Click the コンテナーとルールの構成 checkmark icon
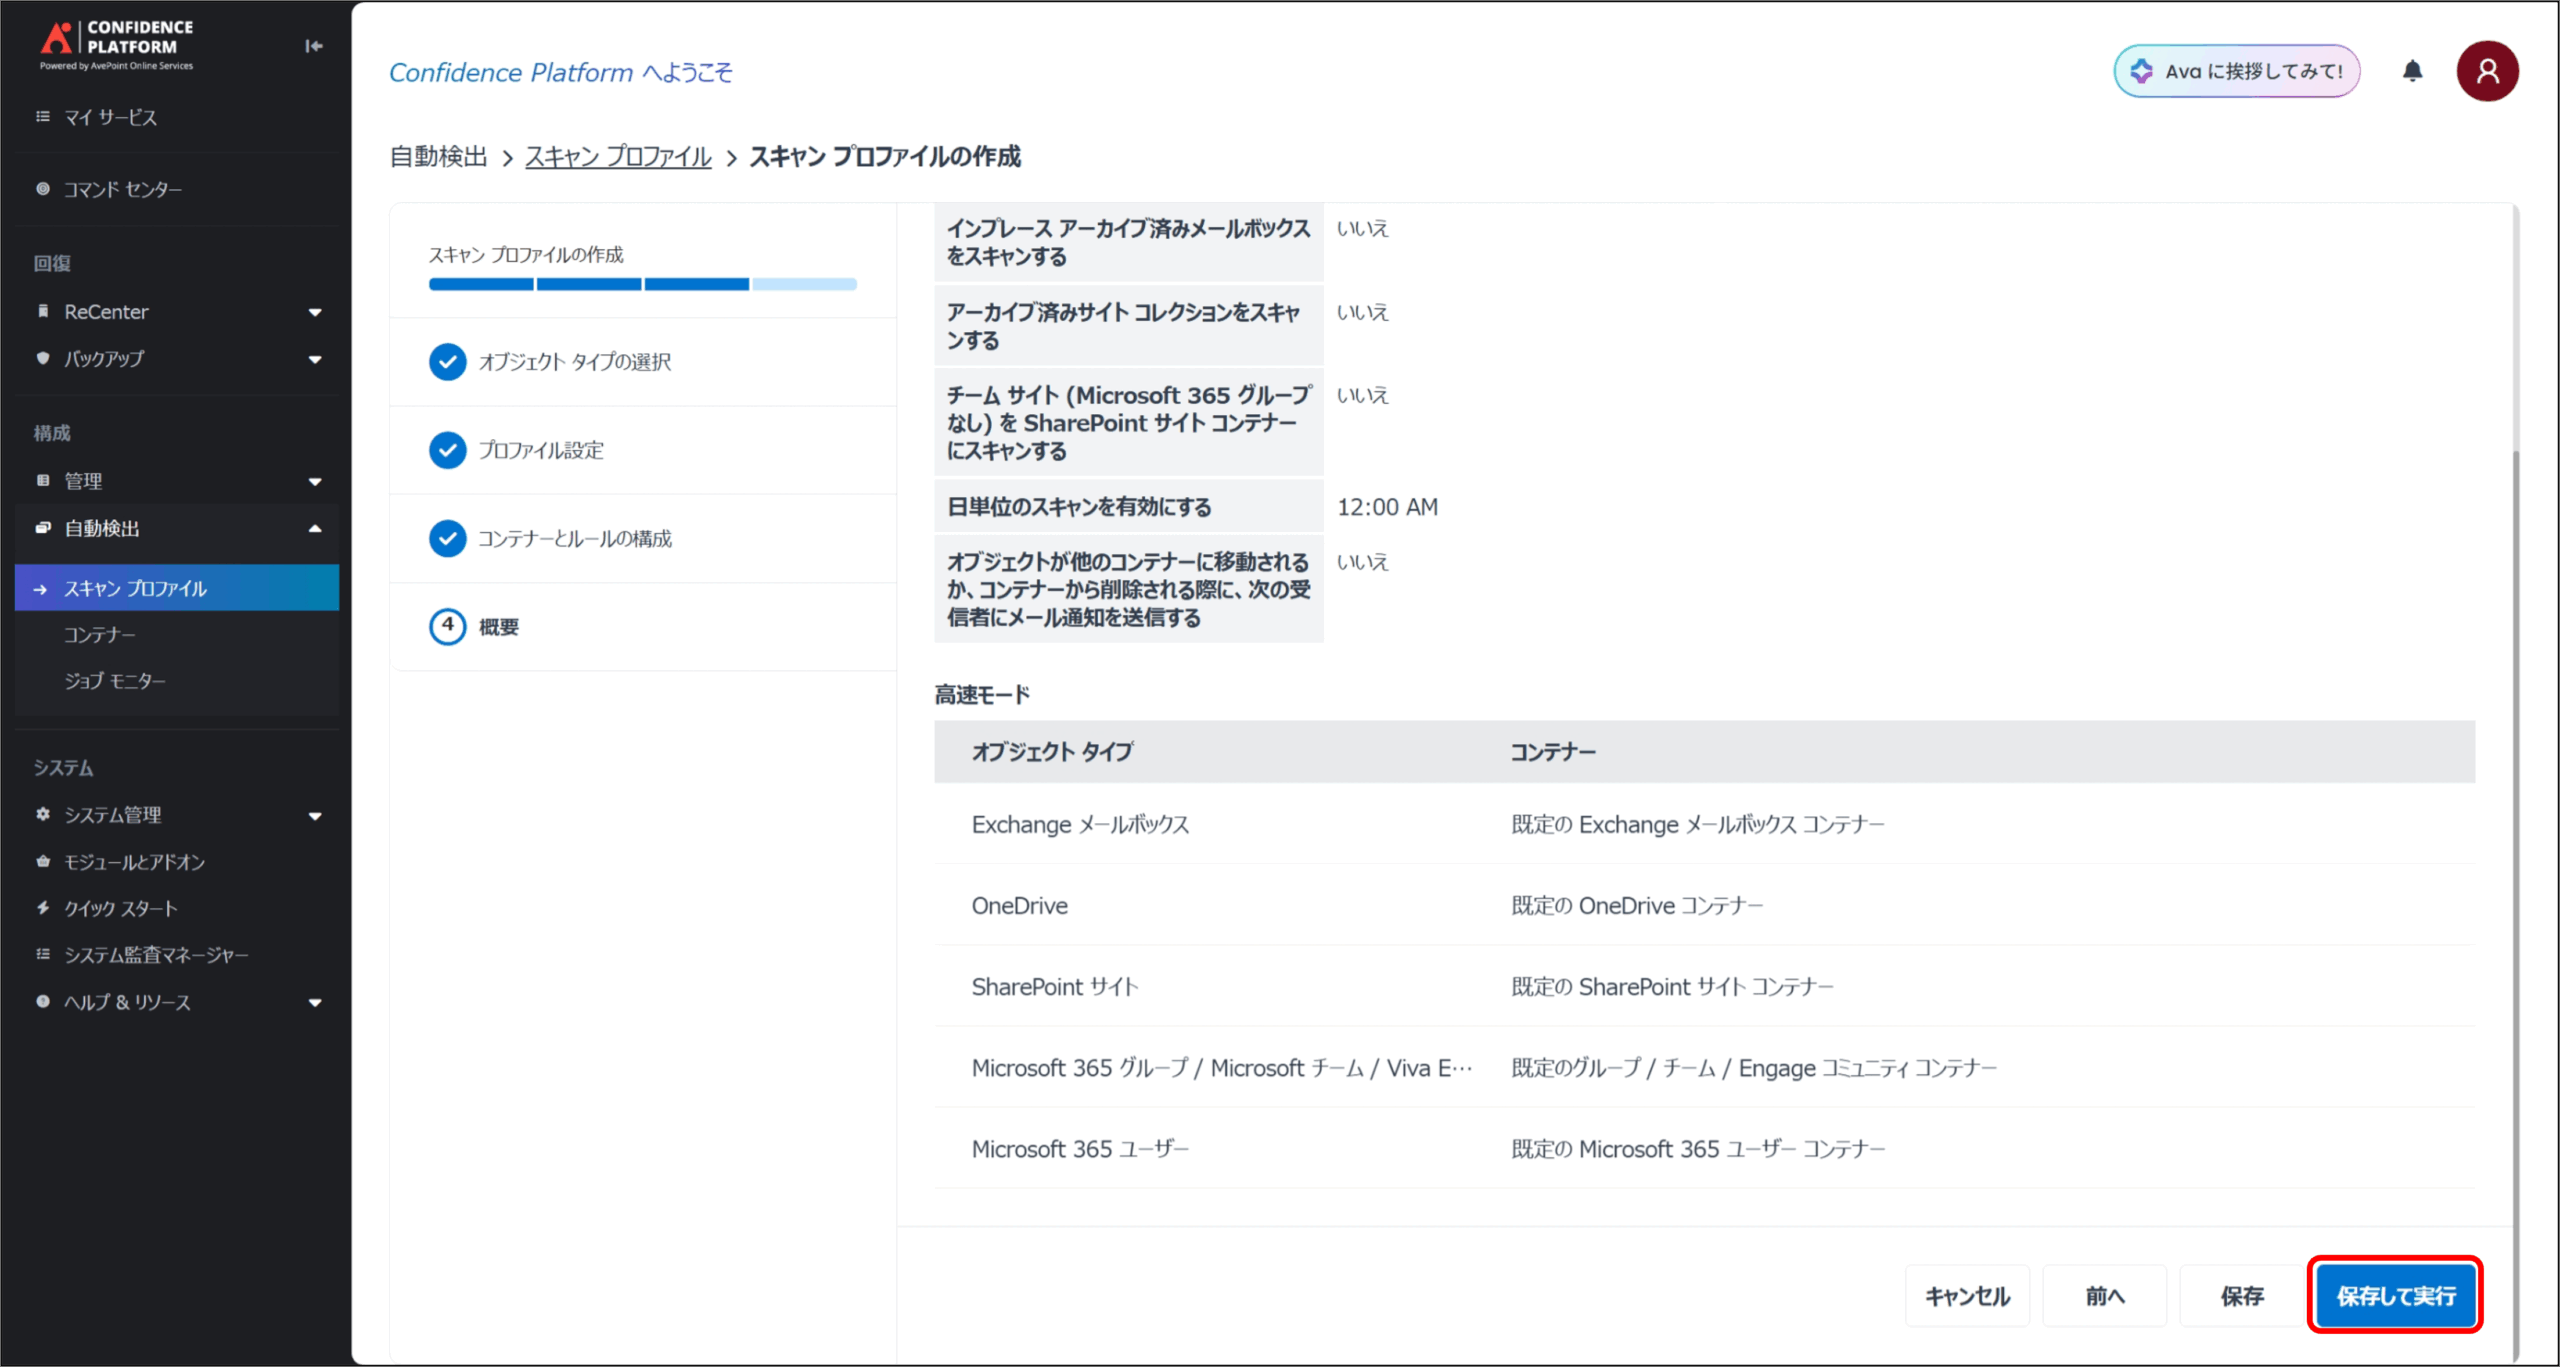 click(x=447, y=539)
